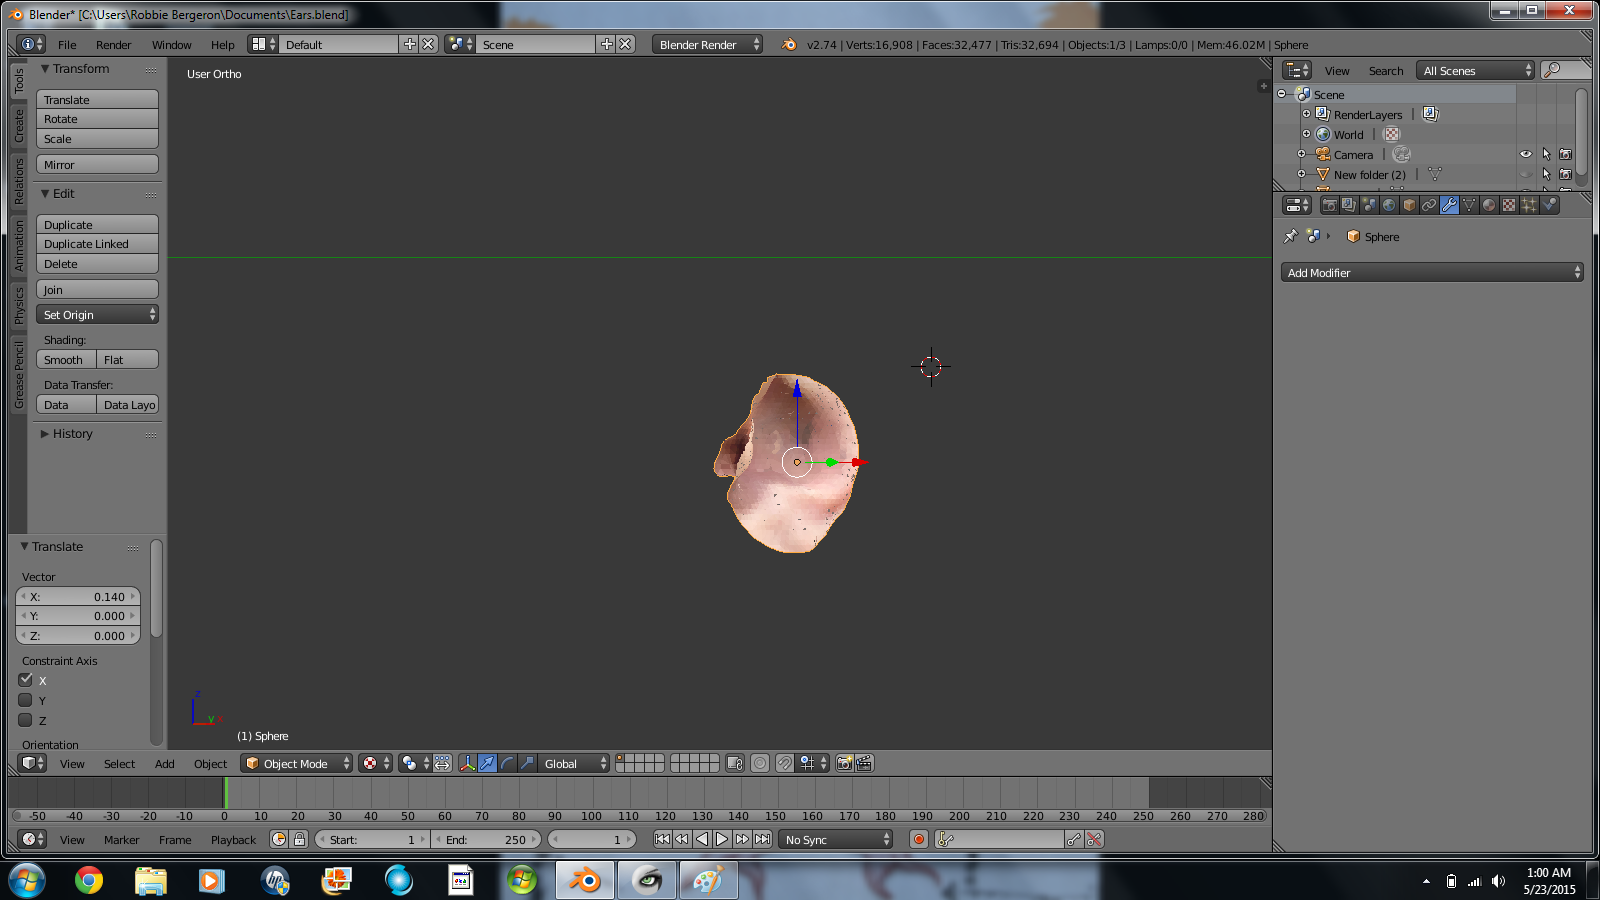Click the Smooth shading button
Image resolution: width=1600 pixels, height=900 pixels.
(x=66, y=359)
